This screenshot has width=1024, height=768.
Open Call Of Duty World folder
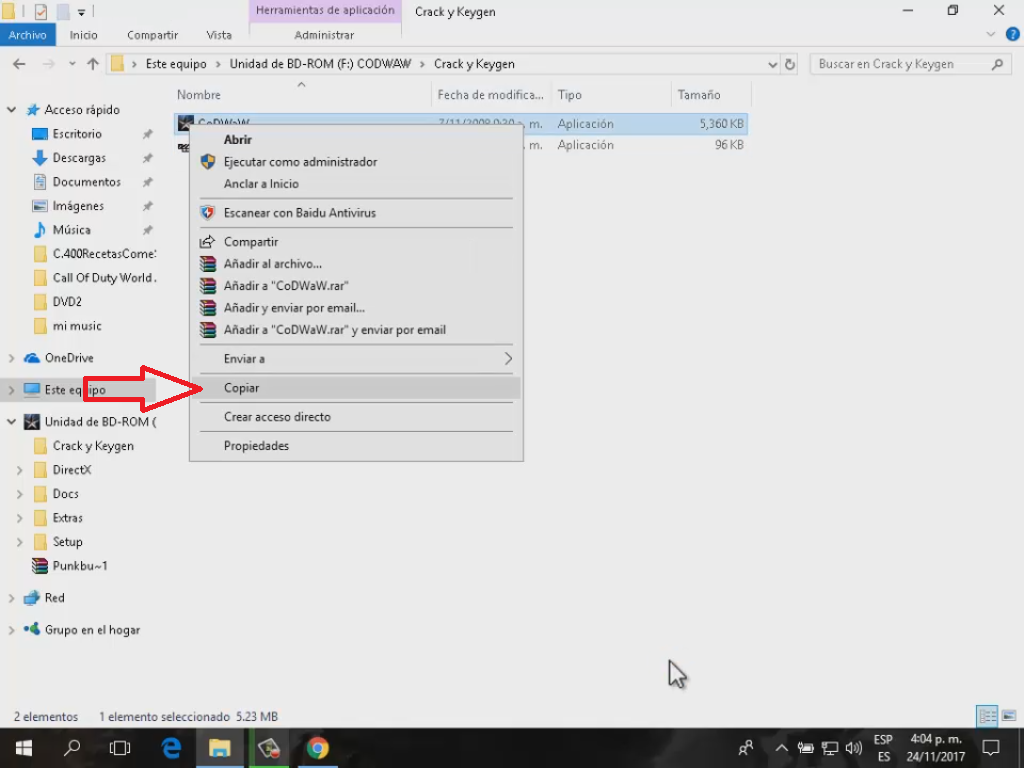coord(104,278)
